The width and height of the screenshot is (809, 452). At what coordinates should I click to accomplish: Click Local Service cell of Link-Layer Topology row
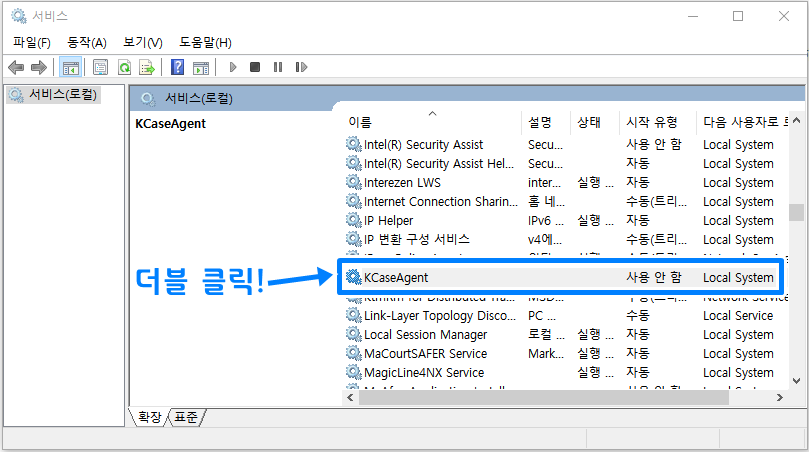[738, 316]
